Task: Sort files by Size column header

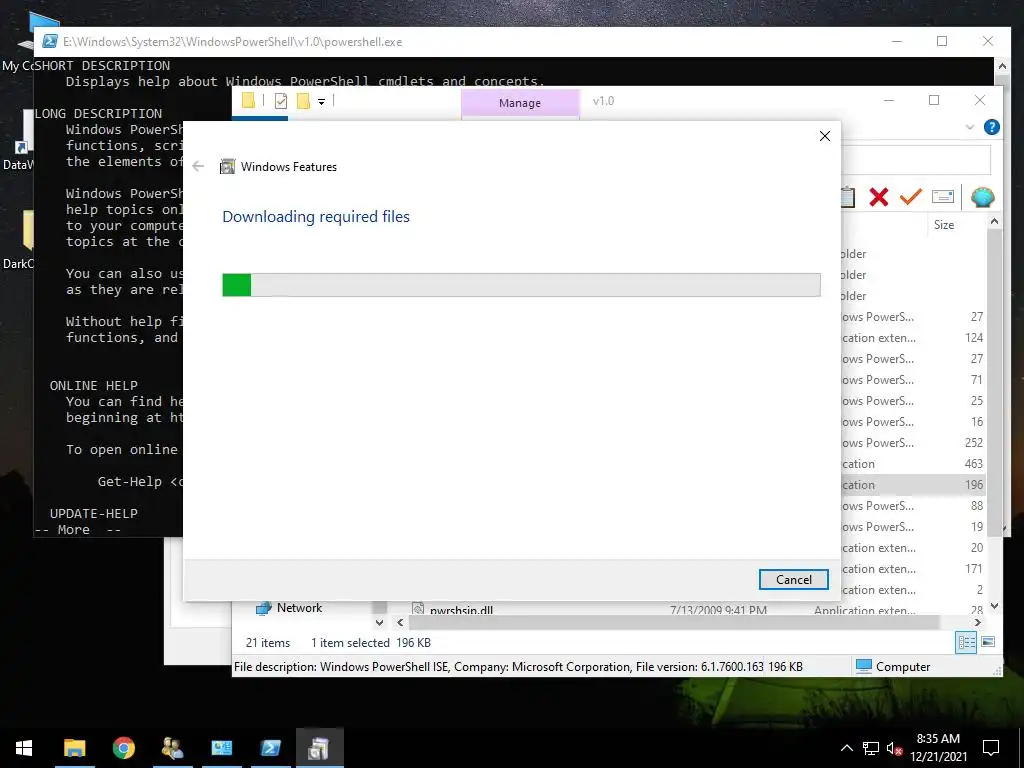Action: pyautogui.click(x=944, y=225)
